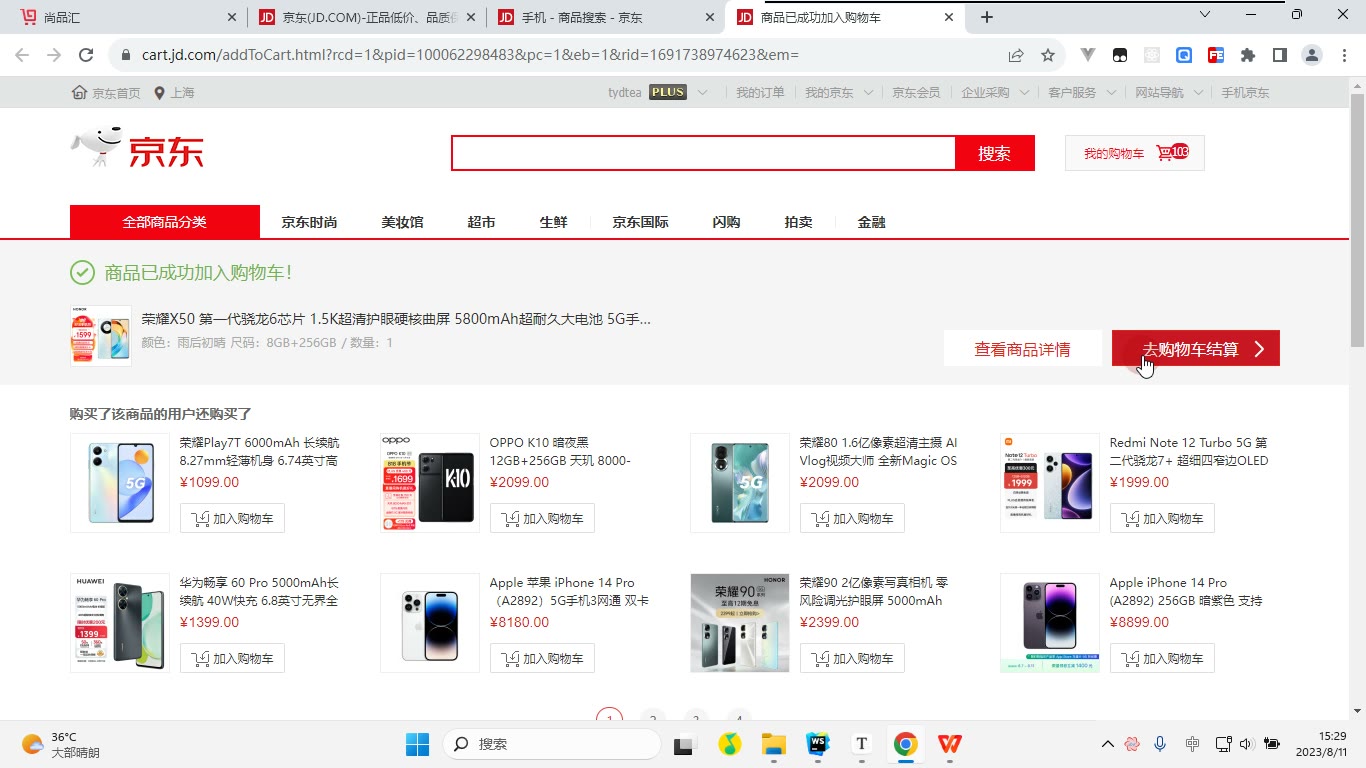This screenshot has width=1366, height=768.
Task: Expand the 客户服务 dropdown
Action: 1111,93
